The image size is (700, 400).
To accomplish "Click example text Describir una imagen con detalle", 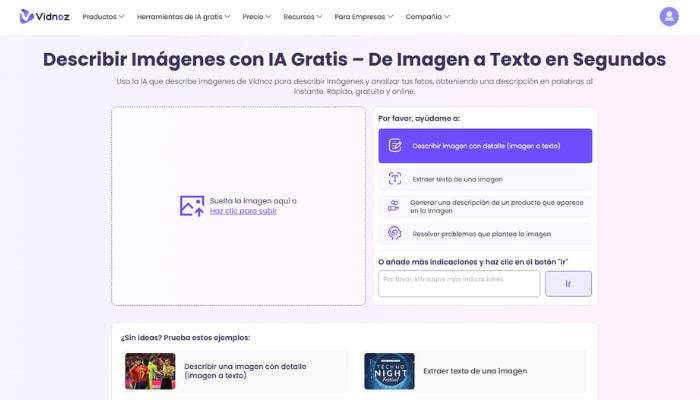I will (245, 371).
